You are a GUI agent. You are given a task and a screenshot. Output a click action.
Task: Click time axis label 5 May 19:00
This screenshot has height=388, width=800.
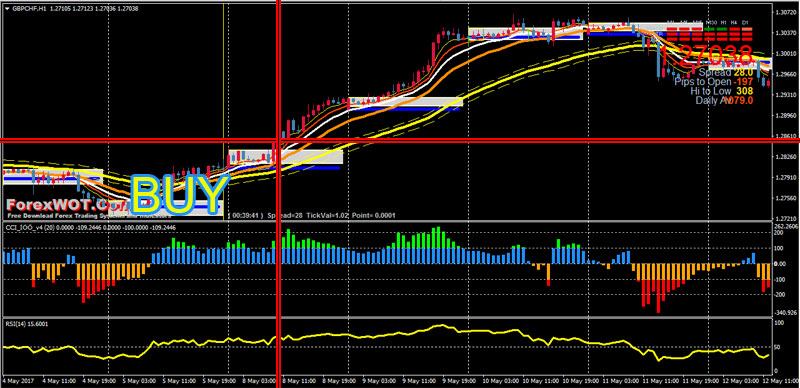[x=218, y=381]
